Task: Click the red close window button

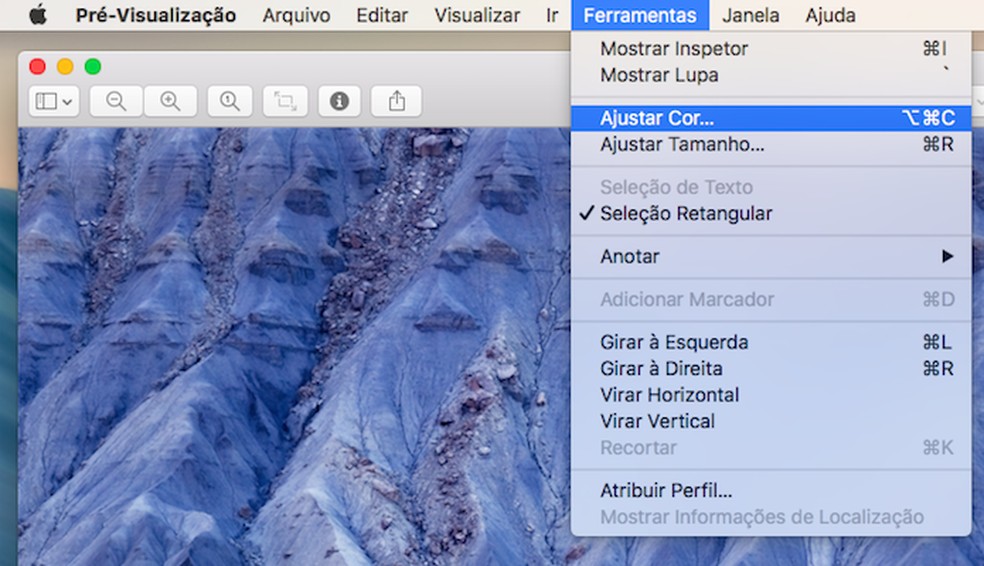Action: [38, 67]
